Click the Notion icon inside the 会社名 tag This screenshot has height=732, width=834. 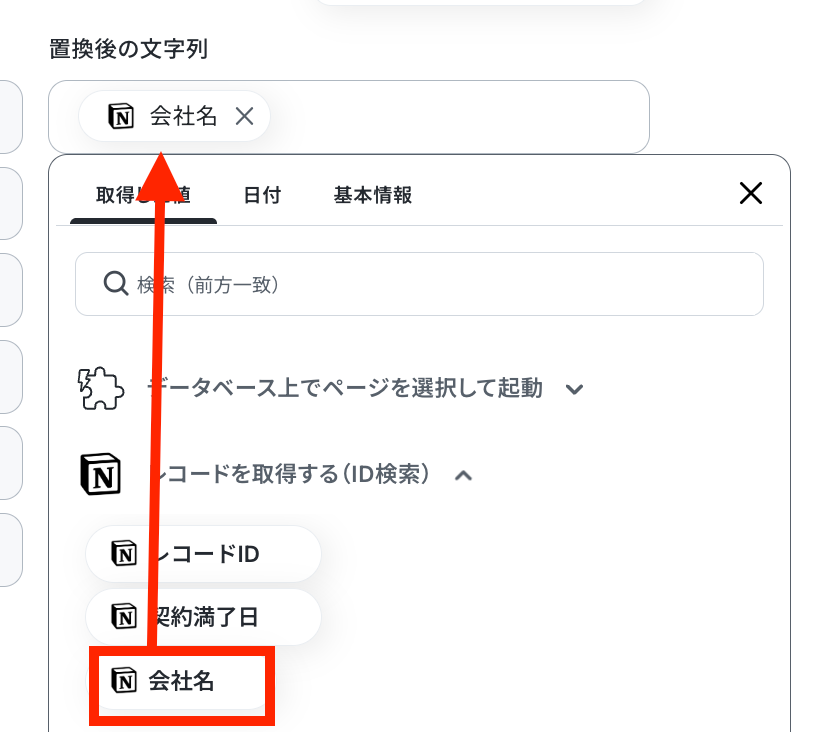121,116
